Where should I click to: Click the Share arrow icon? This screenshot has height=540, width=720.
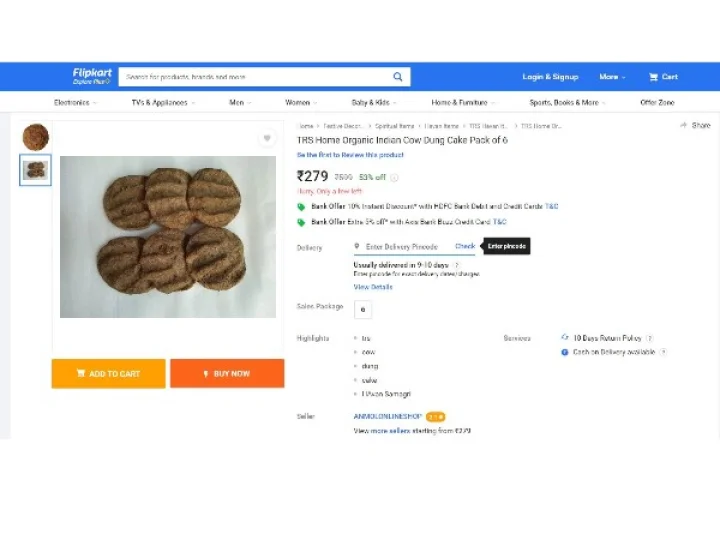683,125
